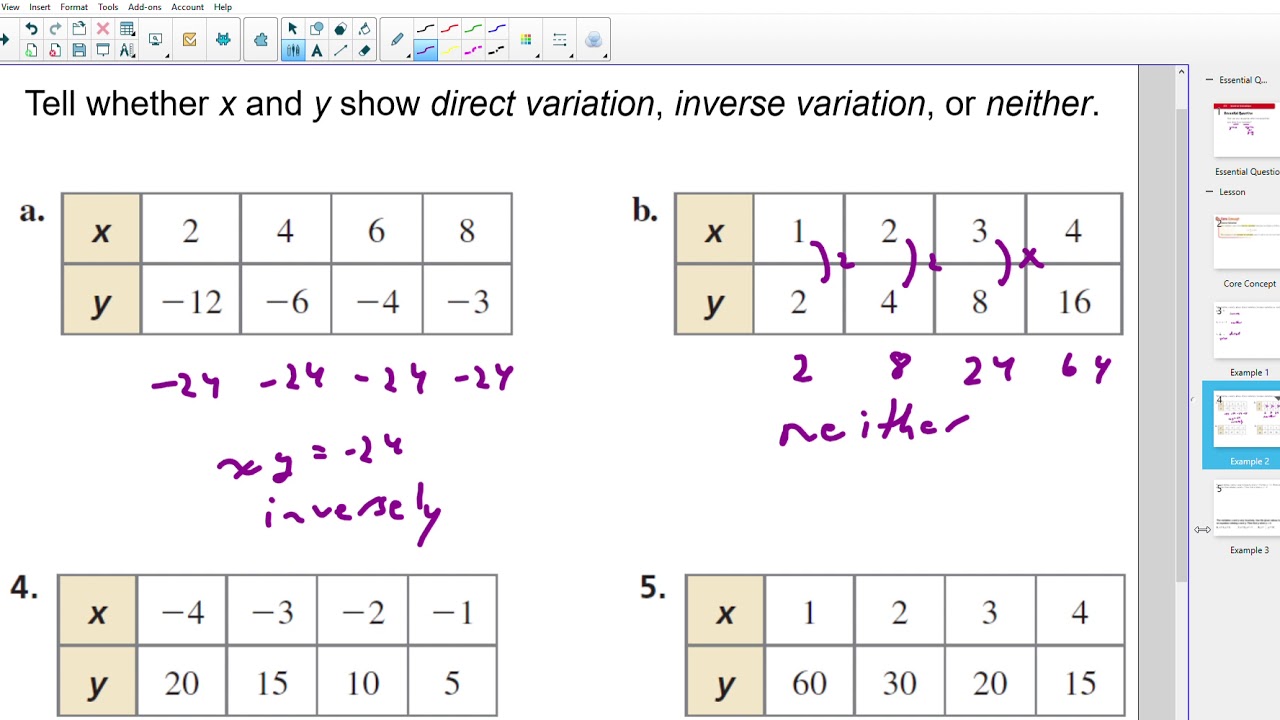
Task: Collapse the Essential Q... page group
Action: (1209, 80)
